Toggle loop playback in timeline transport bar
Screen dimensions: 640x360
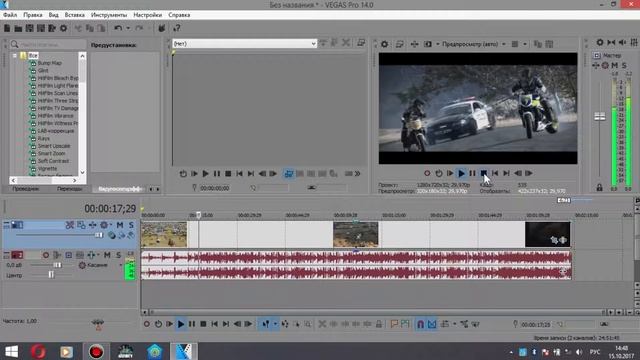point(158,324)
